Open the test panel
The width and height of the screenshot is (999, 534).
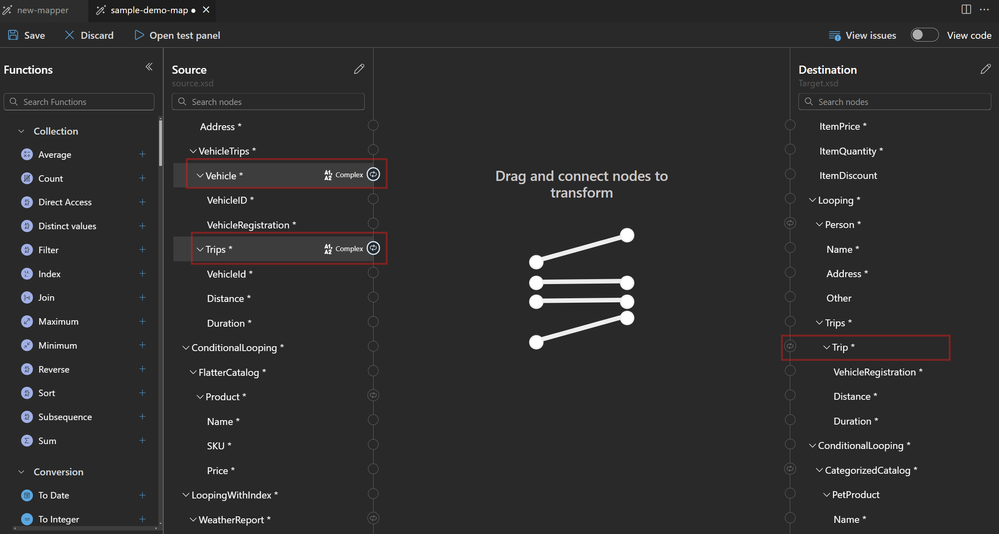click(177, 35)
